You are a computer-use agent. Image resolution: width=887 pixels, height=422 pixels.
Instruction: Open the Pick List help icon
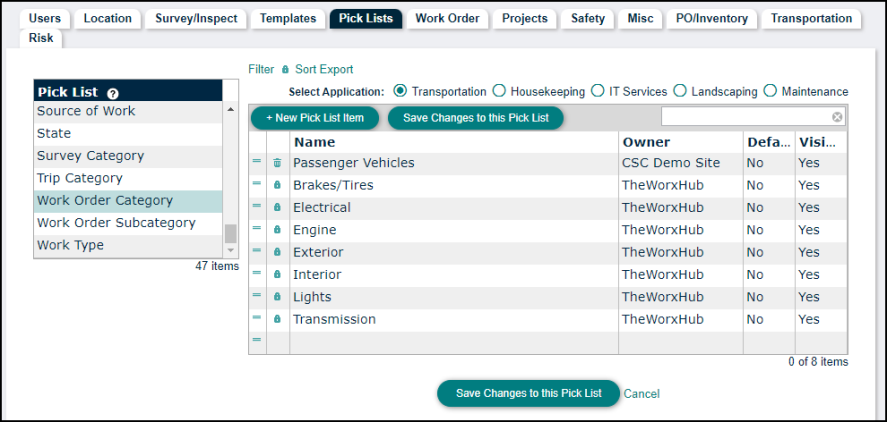[112, 93]
